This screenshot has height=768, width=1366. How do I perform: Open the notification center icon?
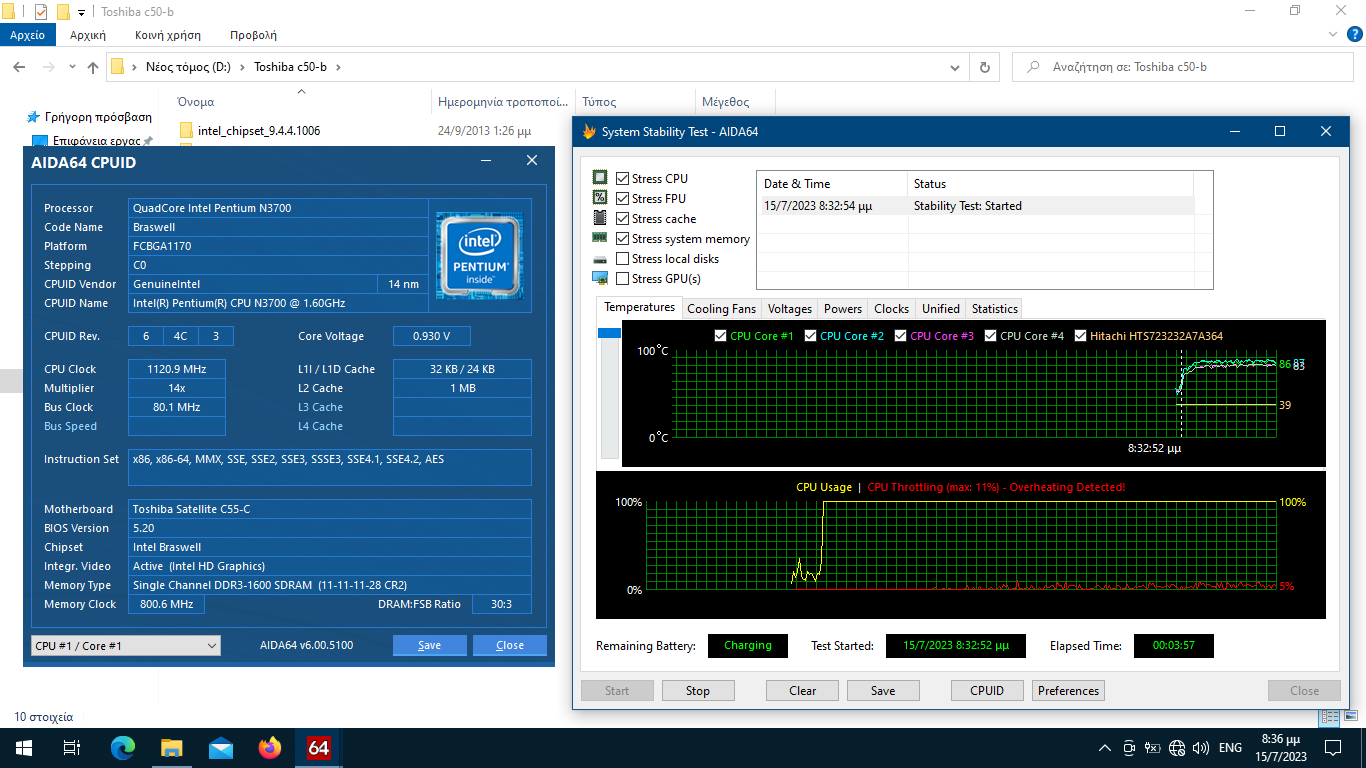point(1332,748)
